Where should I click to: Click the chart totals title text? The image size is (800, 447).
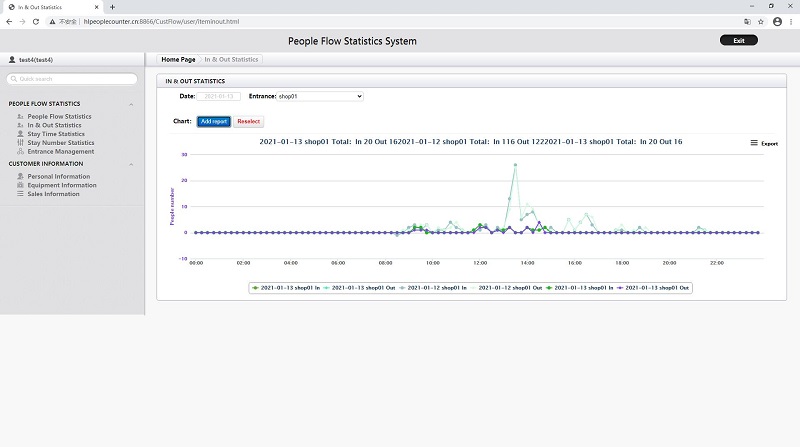(470, 141)
